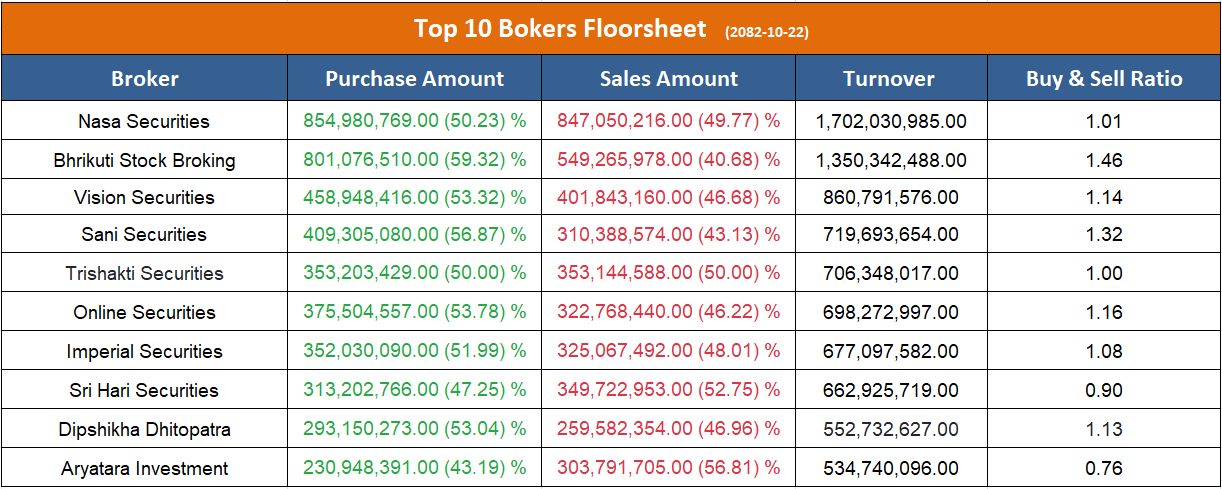Click the 0.90 ratio for Sri Hari
Image resolution: width=1222 pixels, height=489 pixels.
(x=1104, y=390)
